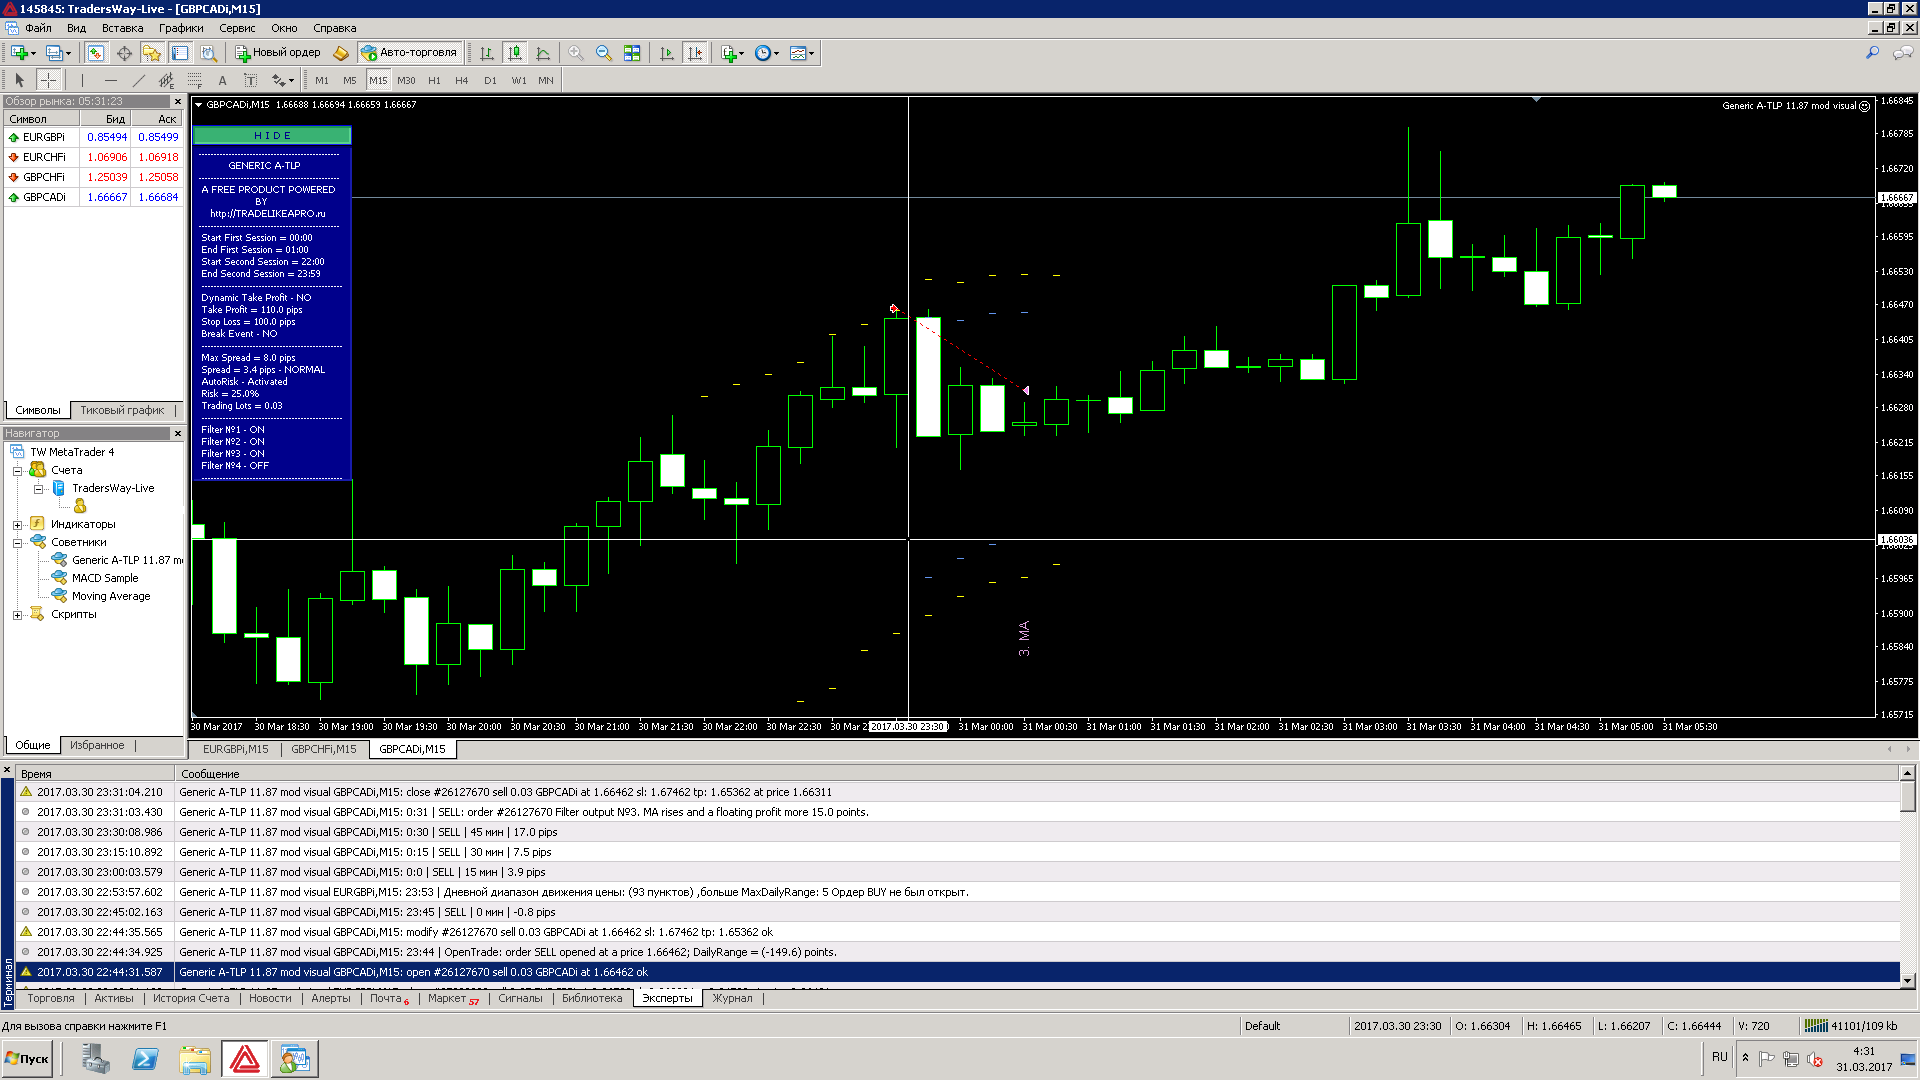Click the Zoom Out magnifier icon

[604, 53]
